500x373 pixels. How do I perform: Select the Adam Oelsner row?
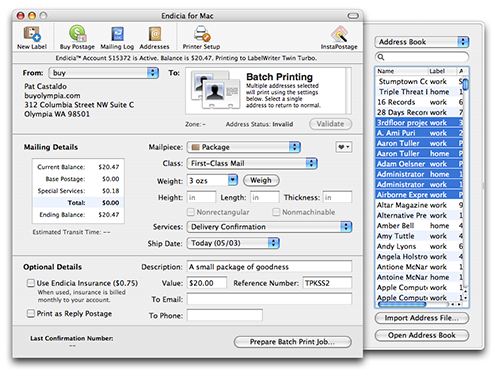tap(419, 164)
